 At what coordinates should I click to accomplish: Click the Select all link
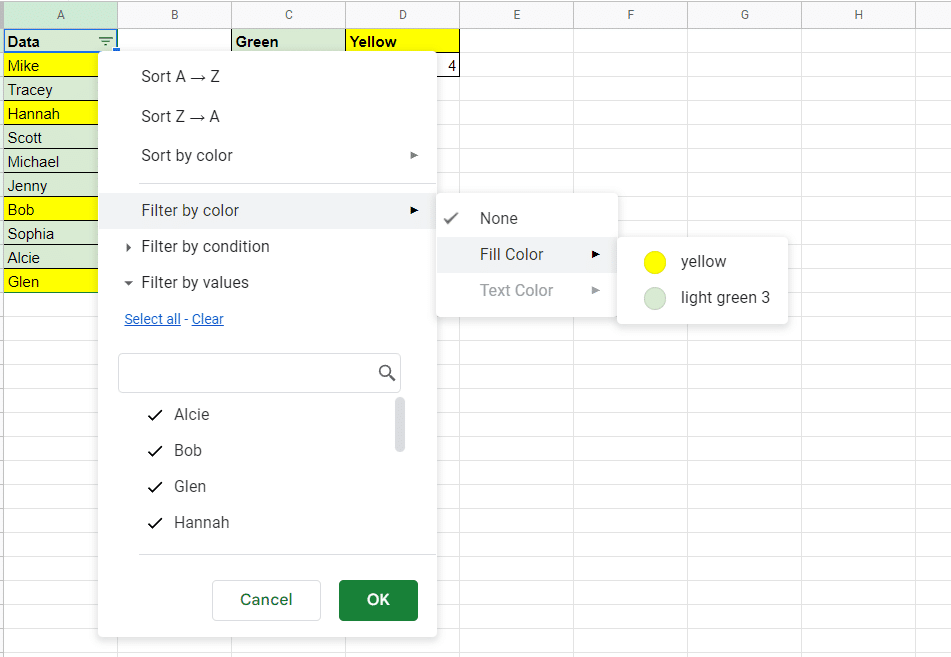pyautogui.click(x=152, y=319)
